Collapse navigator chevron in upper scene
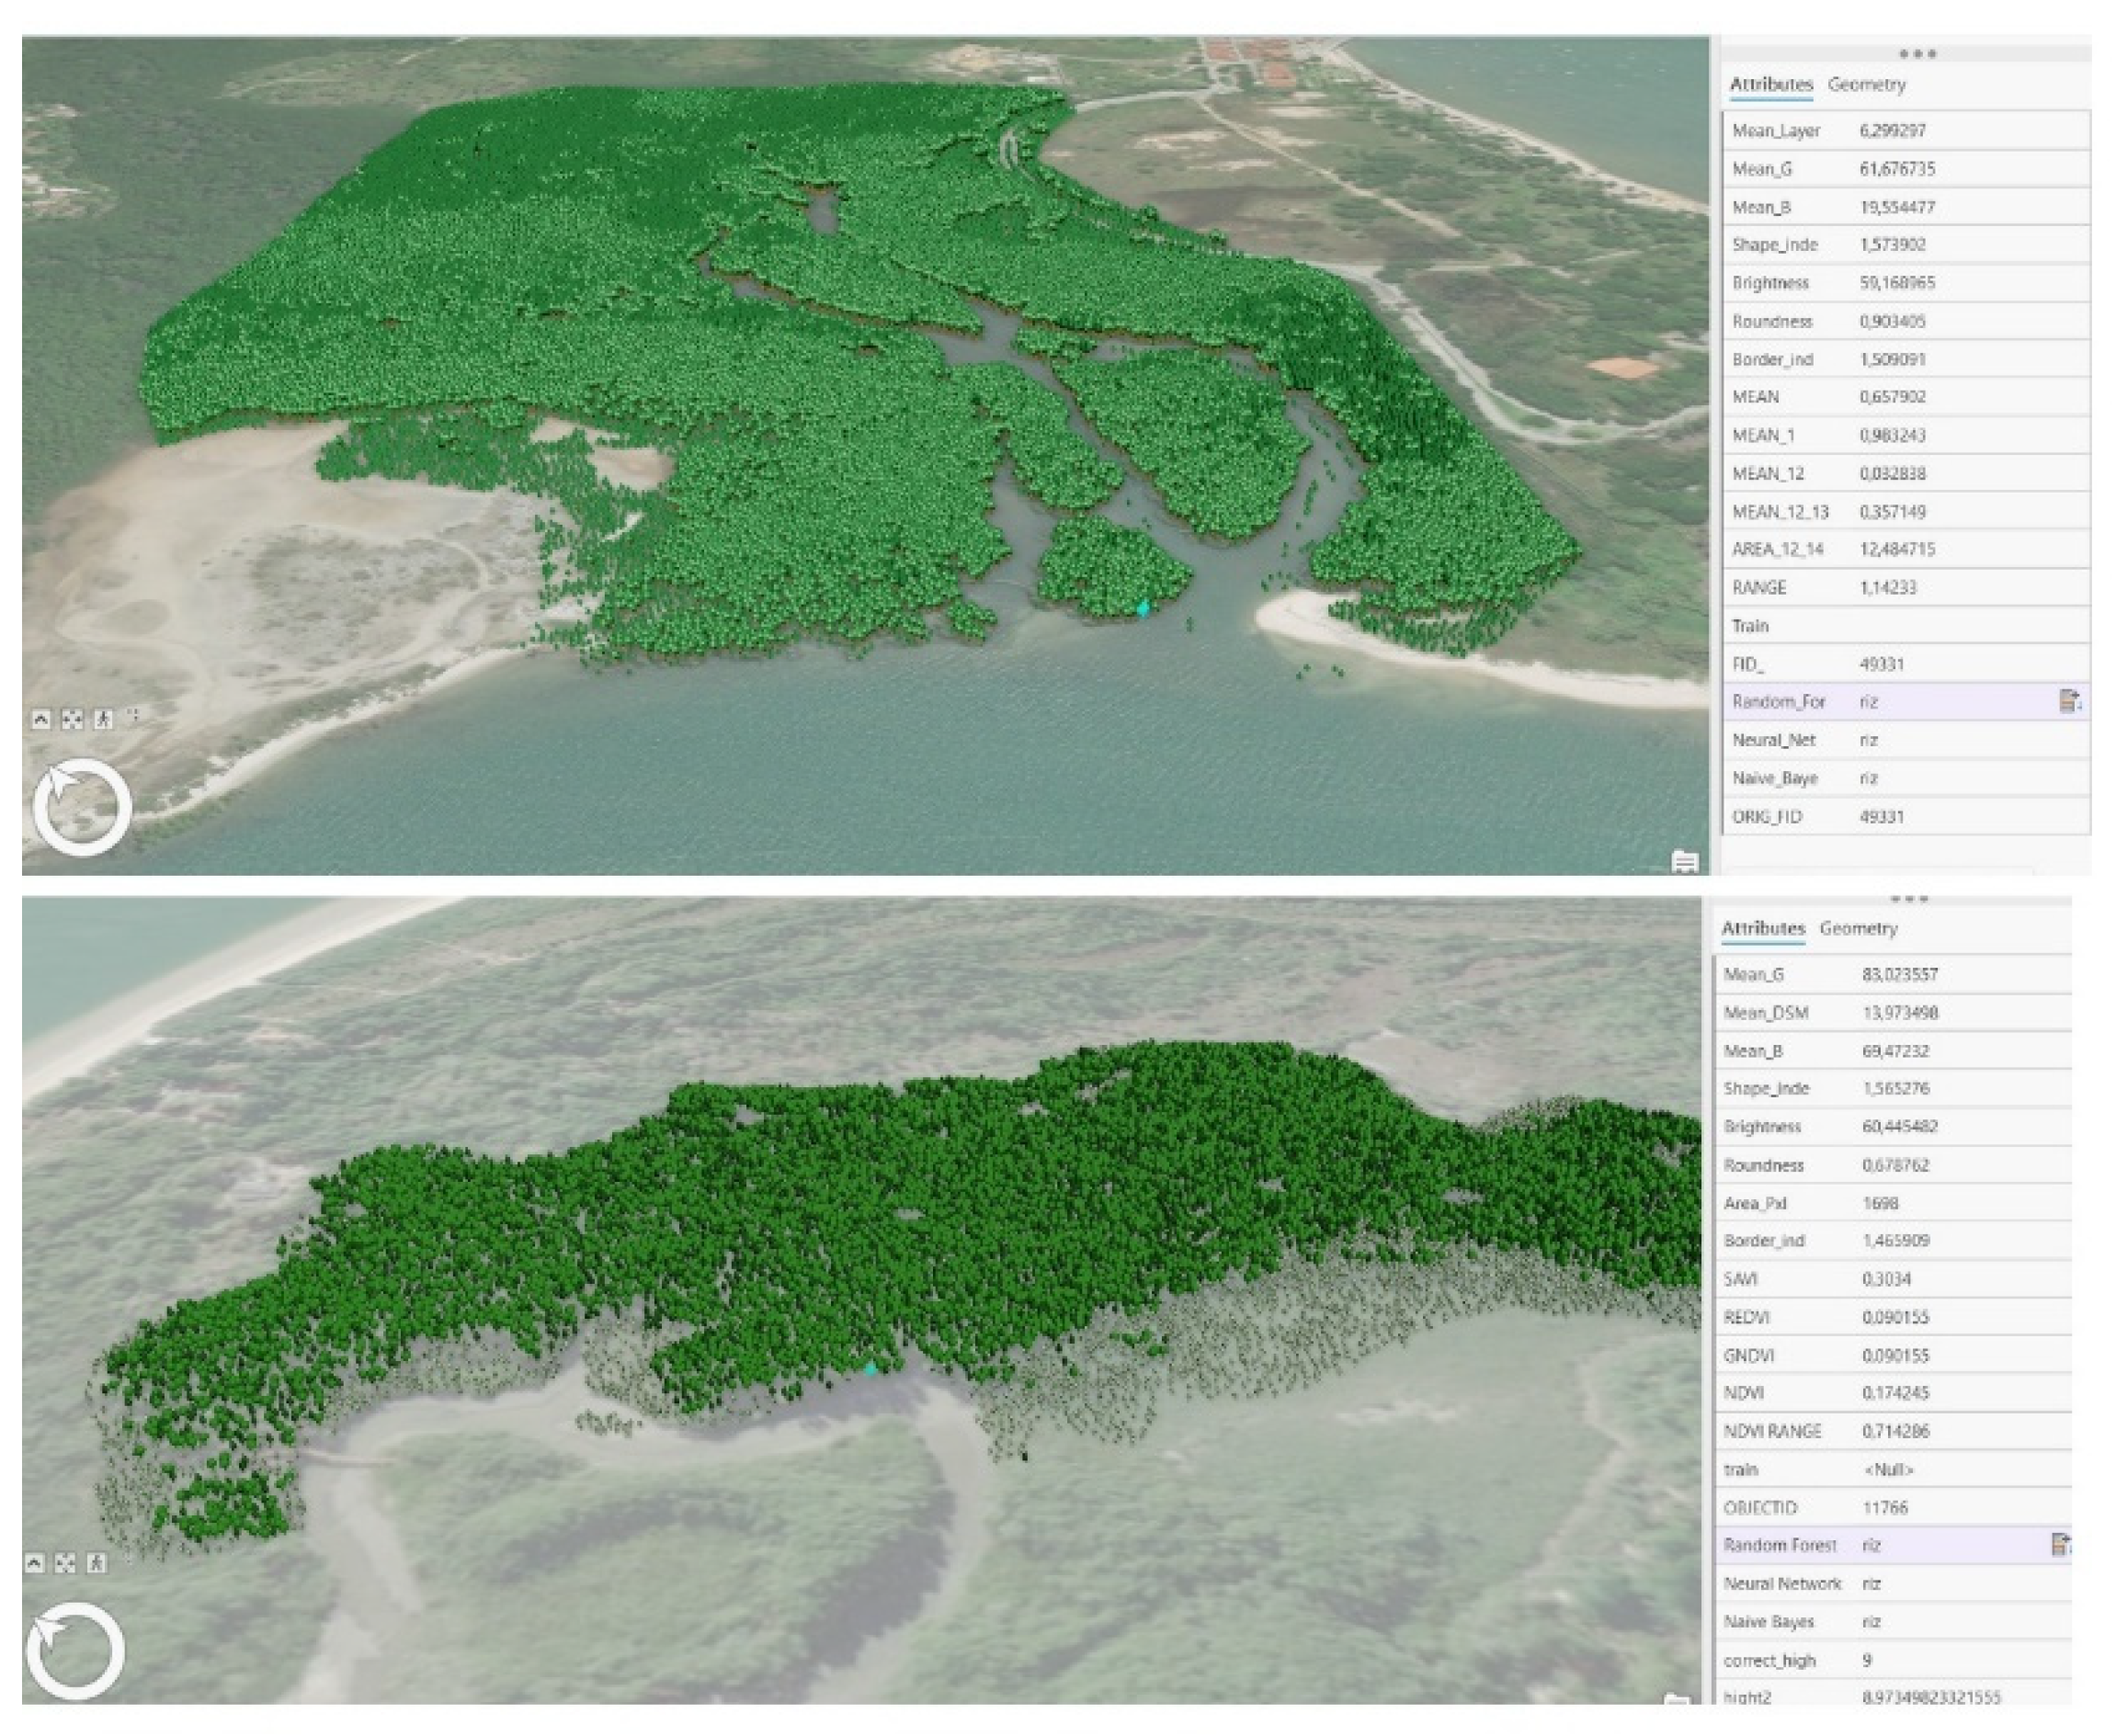 tap(41, 719)
